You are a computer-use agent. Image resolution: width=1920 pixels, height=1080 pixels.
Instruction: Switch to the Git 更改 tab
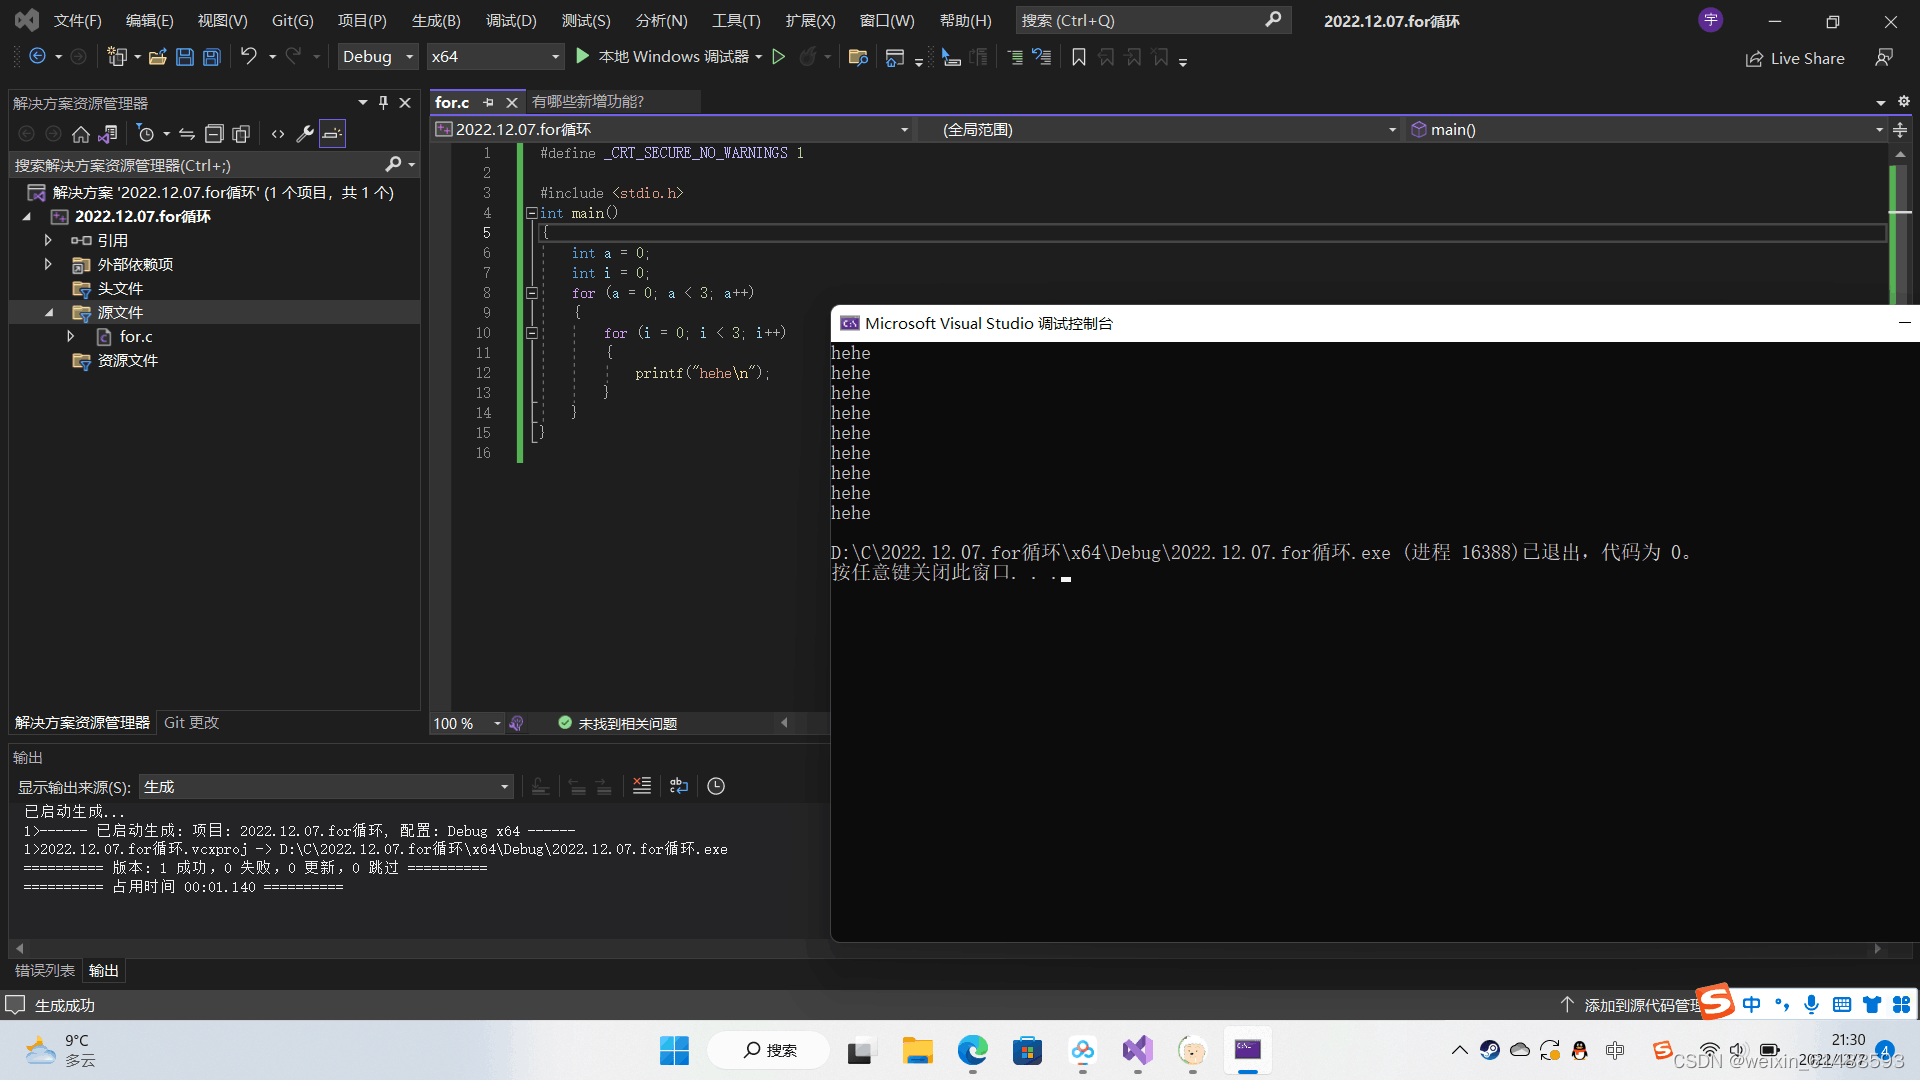pos(191,722)
